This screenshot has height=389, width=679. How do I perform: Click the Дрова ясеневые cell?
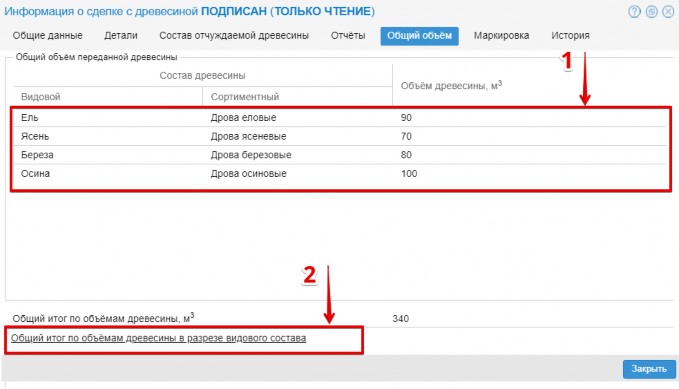(248, 136)
